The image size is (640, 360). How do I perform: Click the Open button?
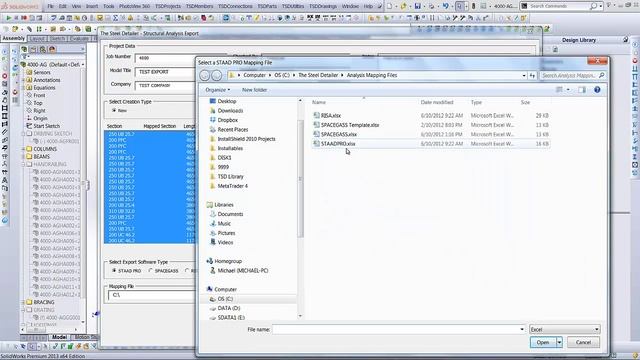(x=543, y=342)
